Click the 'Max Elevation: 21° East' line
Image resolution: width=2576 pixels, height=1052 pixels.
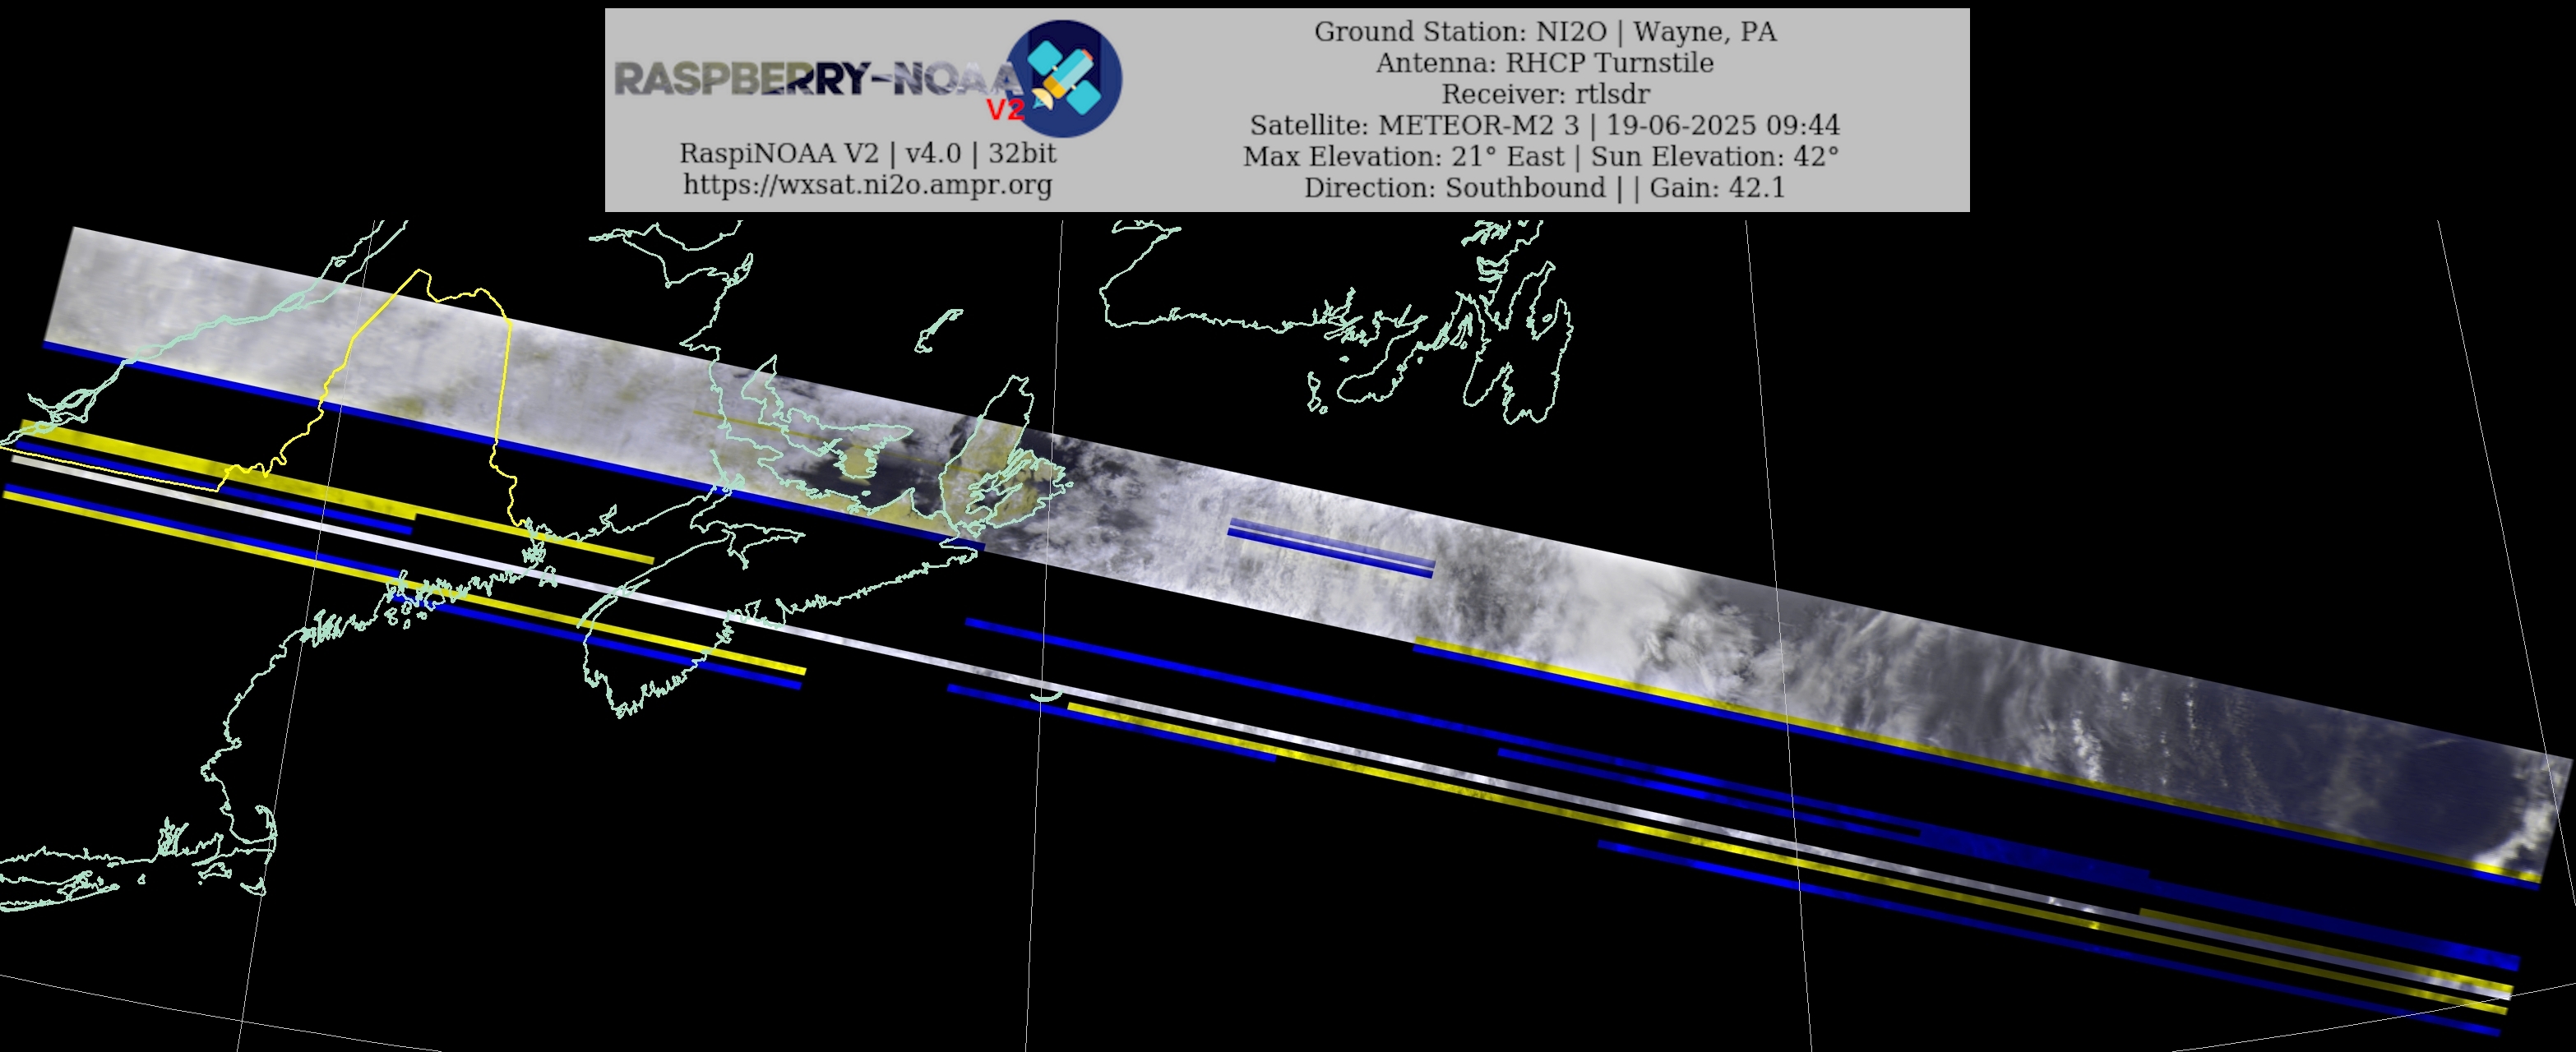[x=1540, y=157]
